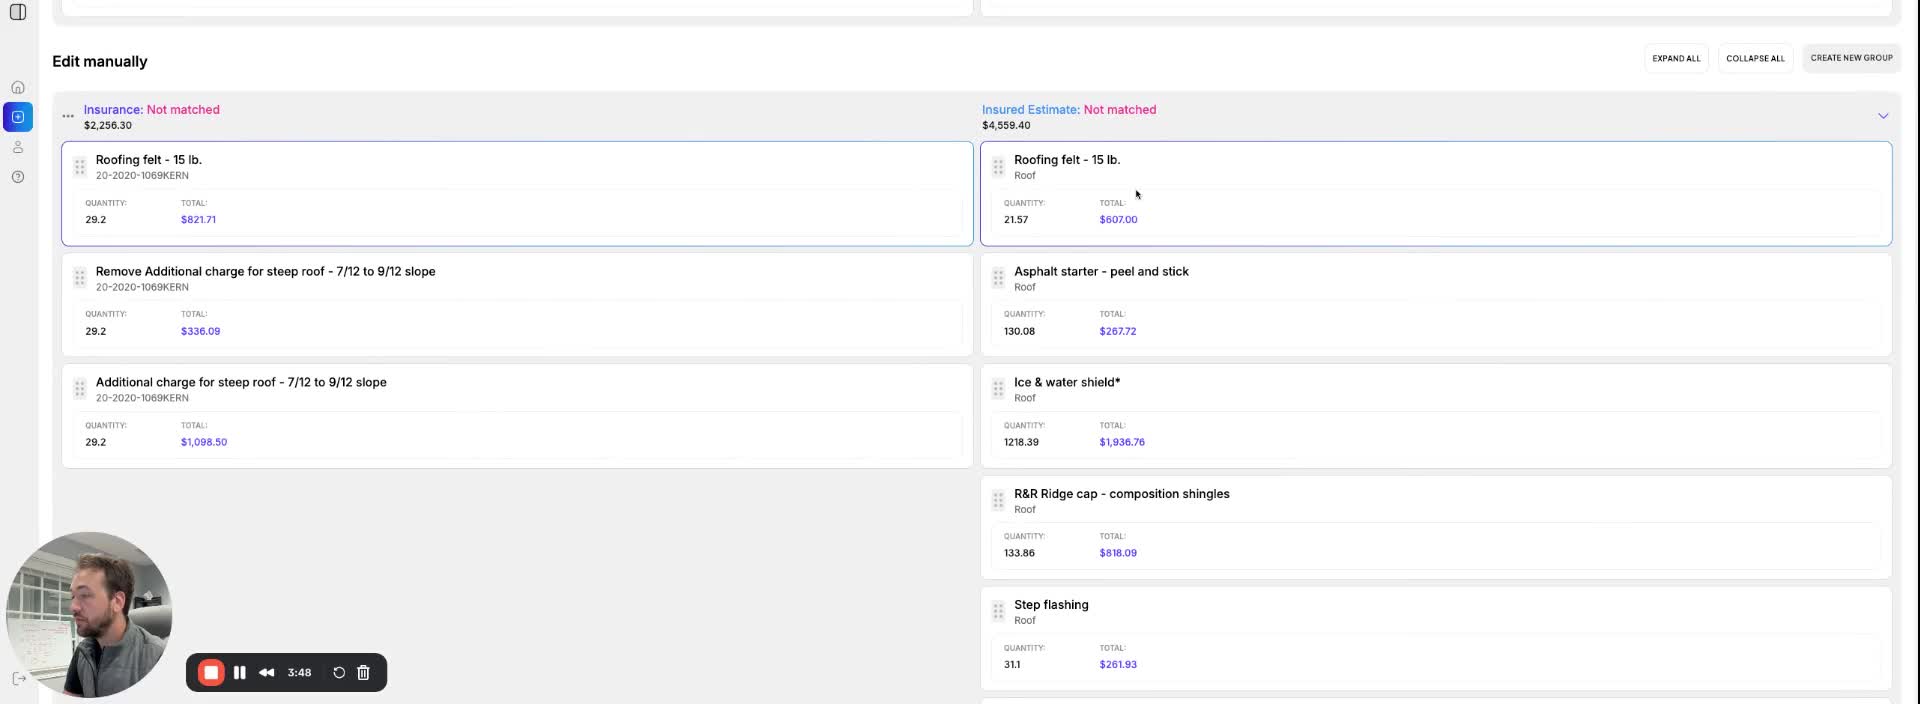Select 'R&R Ridge cap - composition shingles' title

click(1122, 494)
